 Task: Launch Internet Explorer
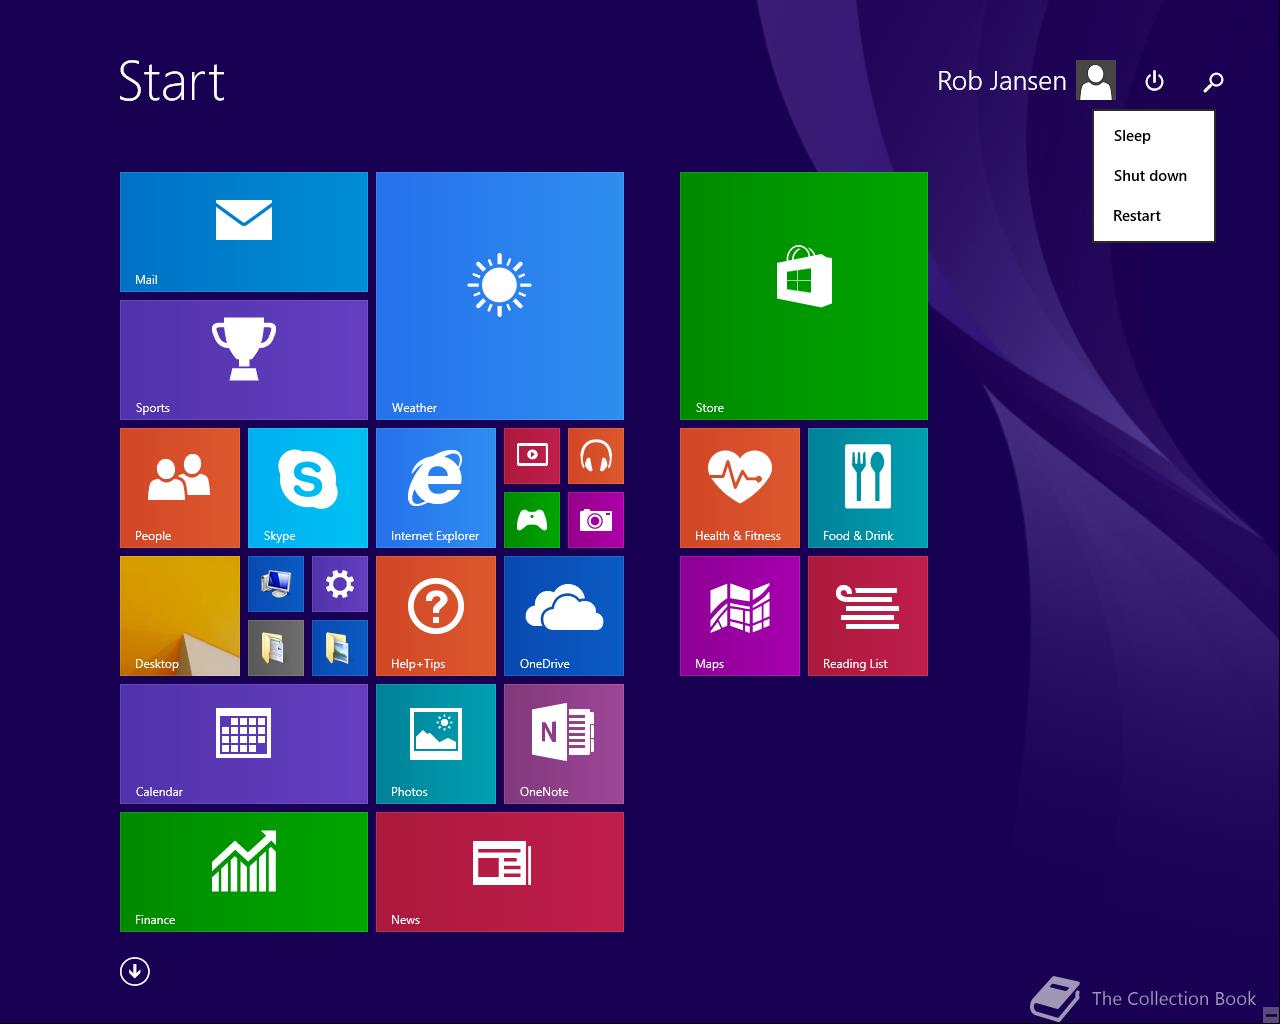tap(435, 487)
